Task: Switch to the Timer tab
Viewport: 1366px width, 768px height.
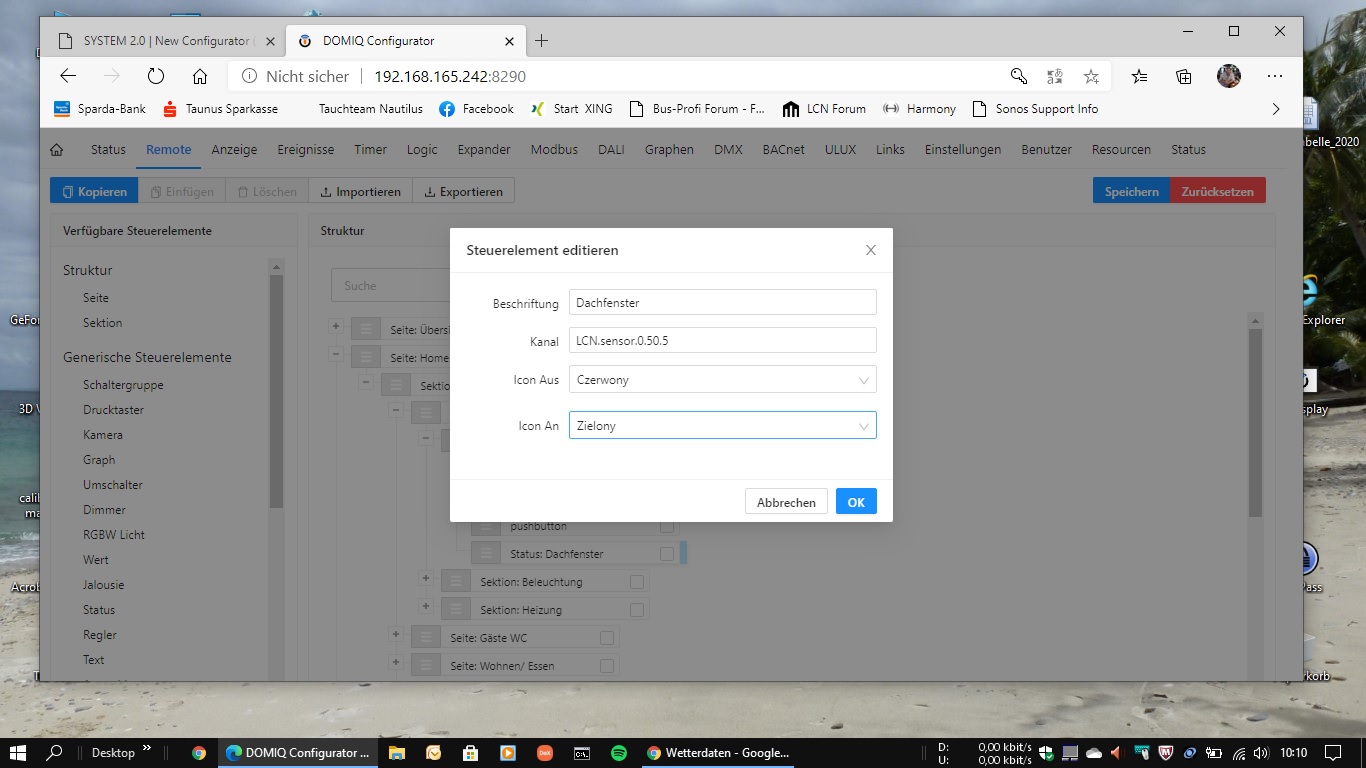Action: tap(370, 150)
